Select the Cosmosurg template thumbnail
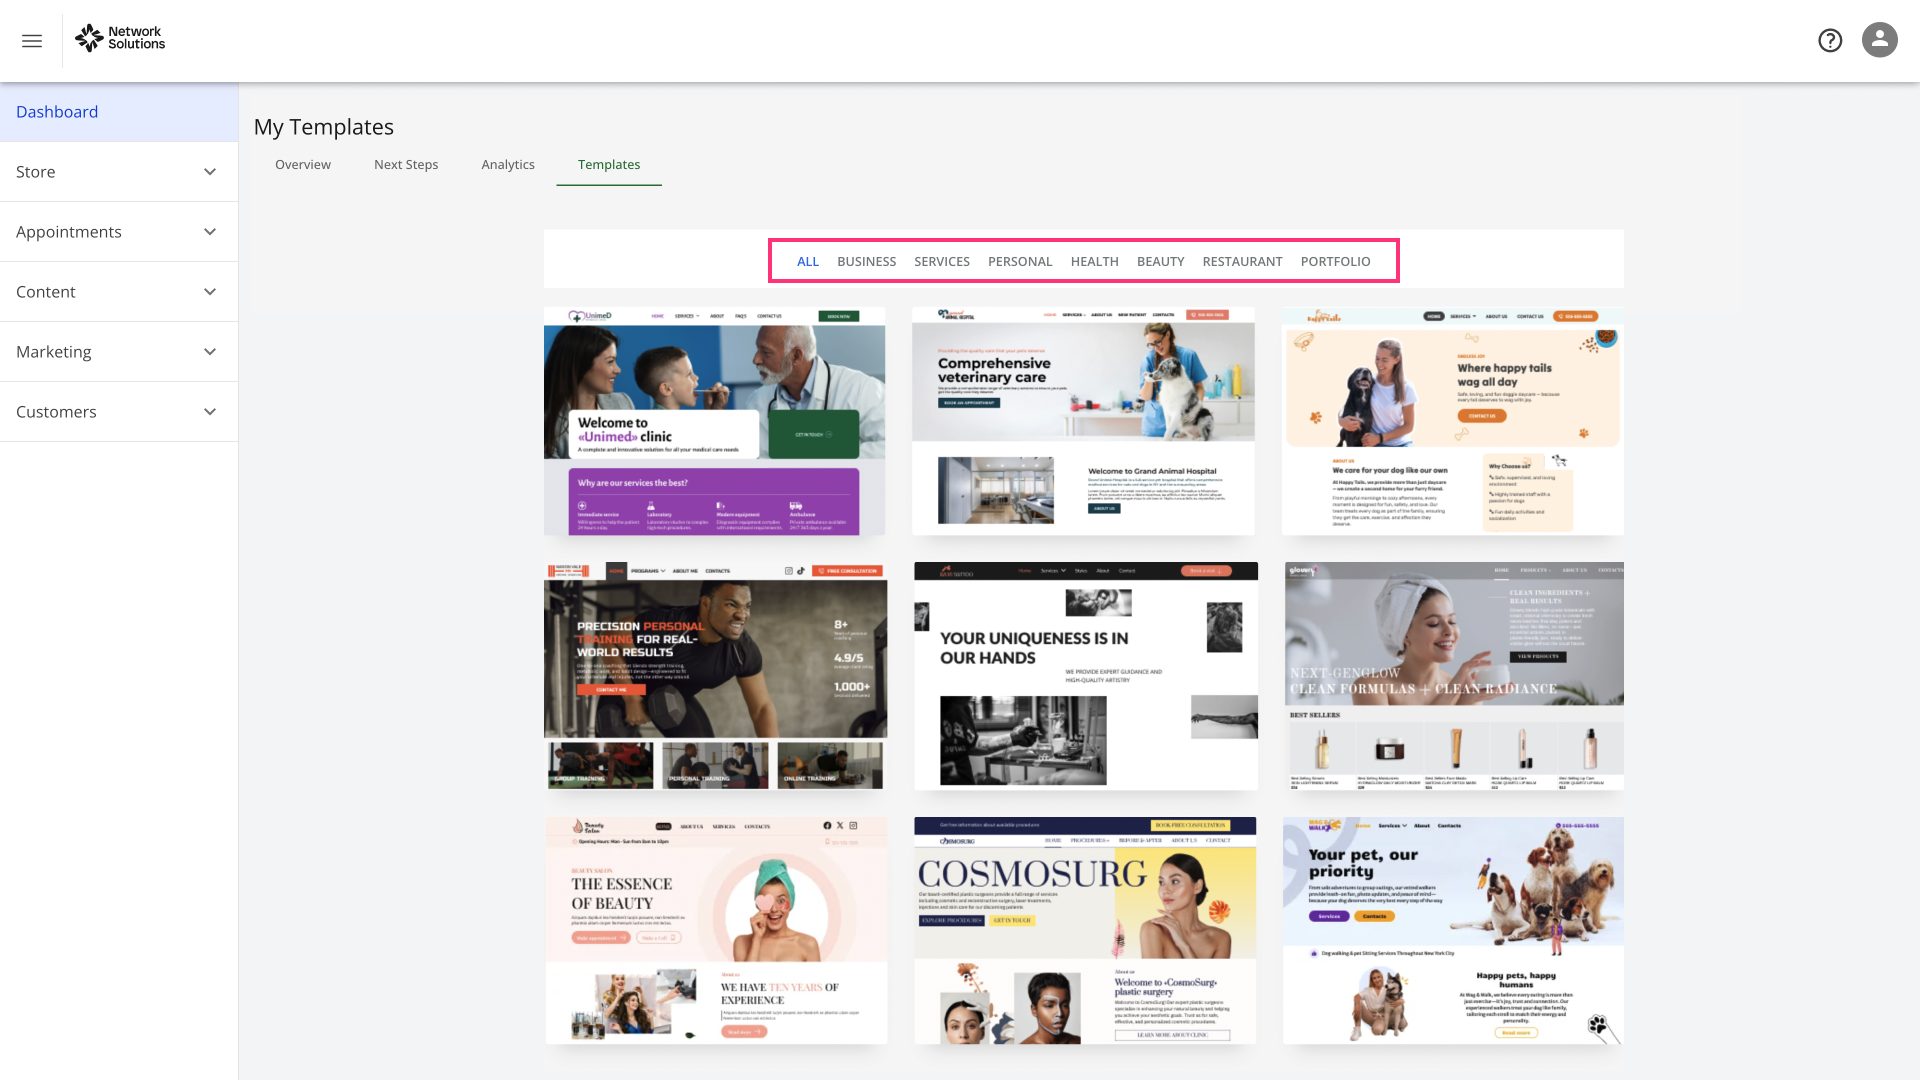The height and width of the screenshot is (1080, 1920). (x=1085, y=931)
